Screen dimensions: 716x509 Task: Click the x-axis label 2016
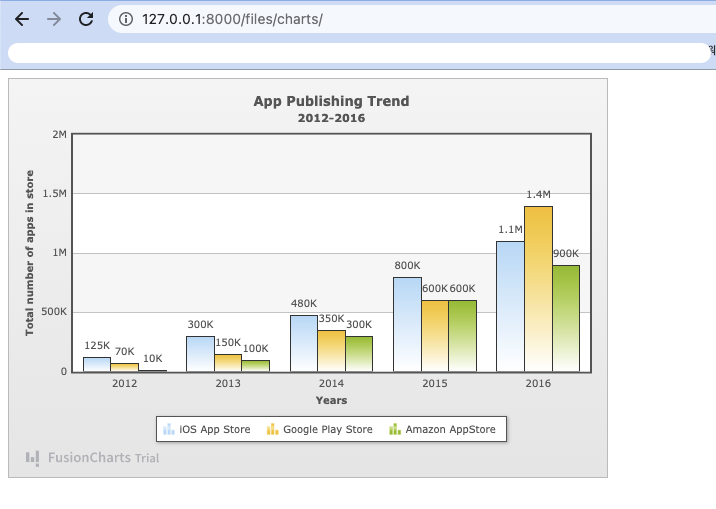[538, 383]
